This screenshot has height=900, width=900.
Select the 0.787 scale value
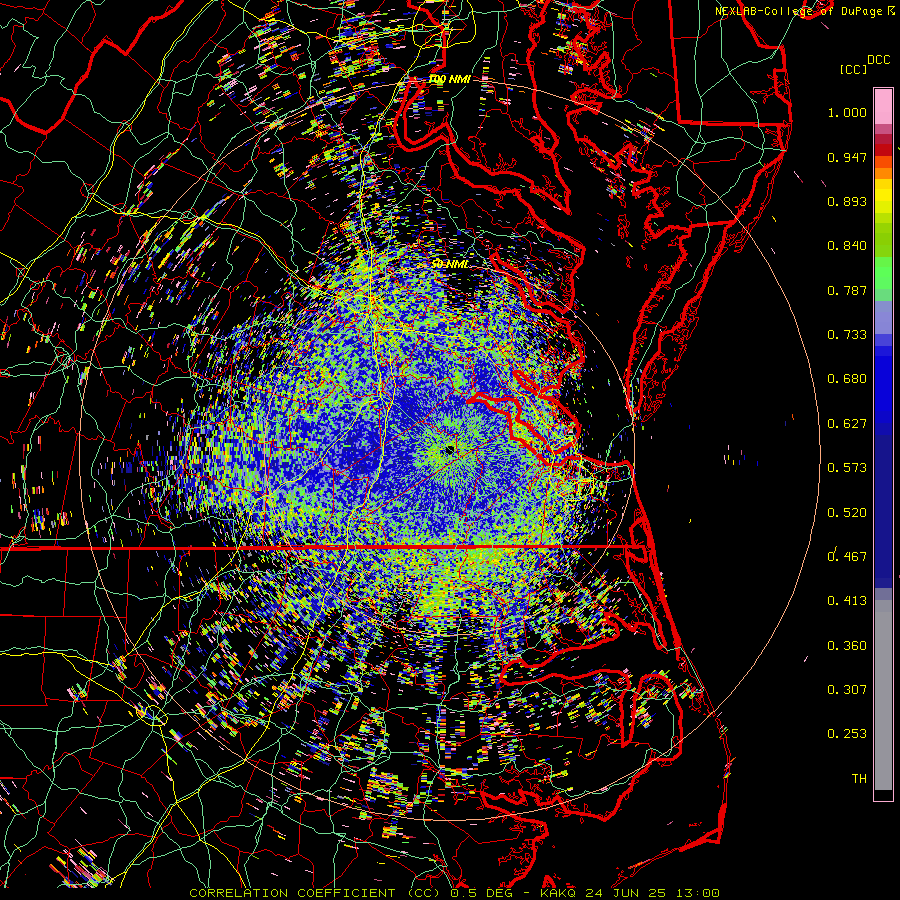point(847,290)
